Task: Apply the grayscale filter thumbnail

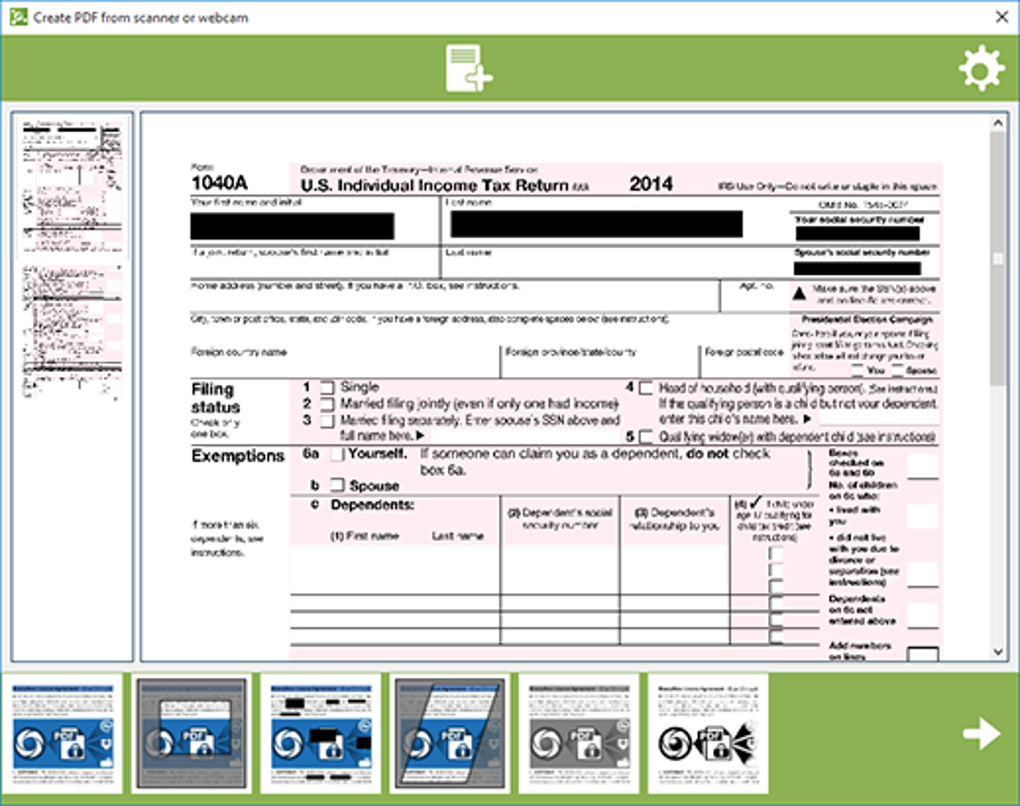Action: point(579,734)
